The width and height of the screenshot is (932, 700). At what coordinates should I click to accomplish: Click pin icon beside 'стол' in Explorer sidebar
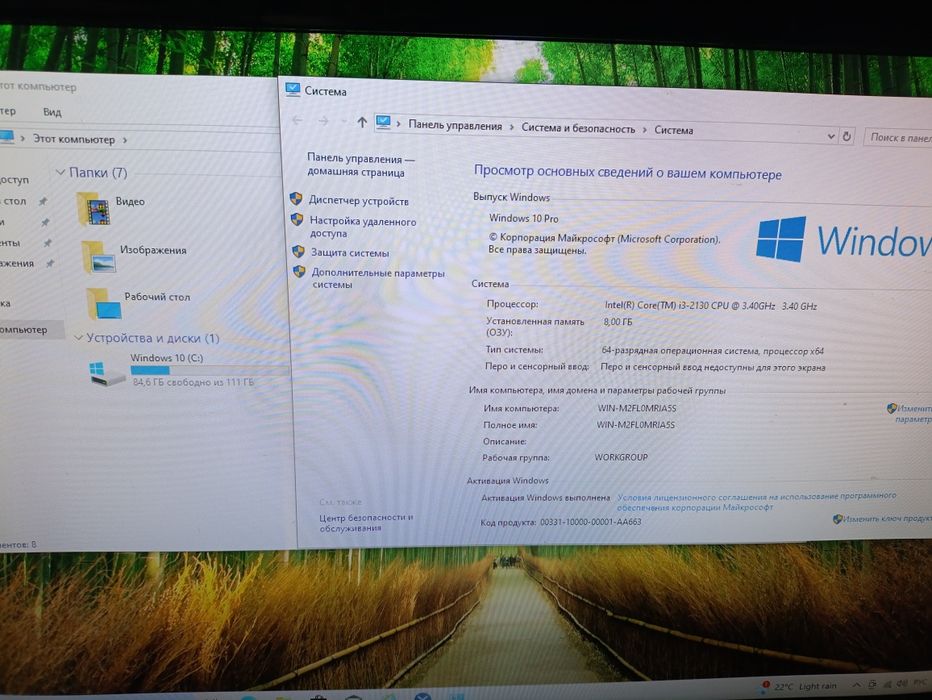[x=43, y=201]
